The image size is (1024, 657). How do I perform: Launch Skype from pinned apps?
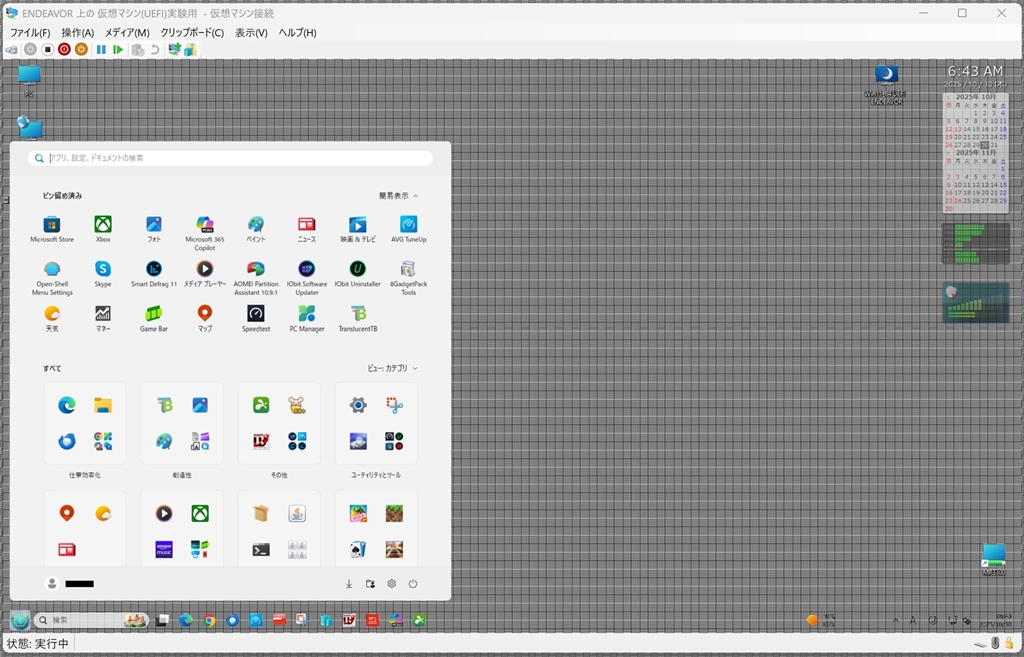click(103, 274)
